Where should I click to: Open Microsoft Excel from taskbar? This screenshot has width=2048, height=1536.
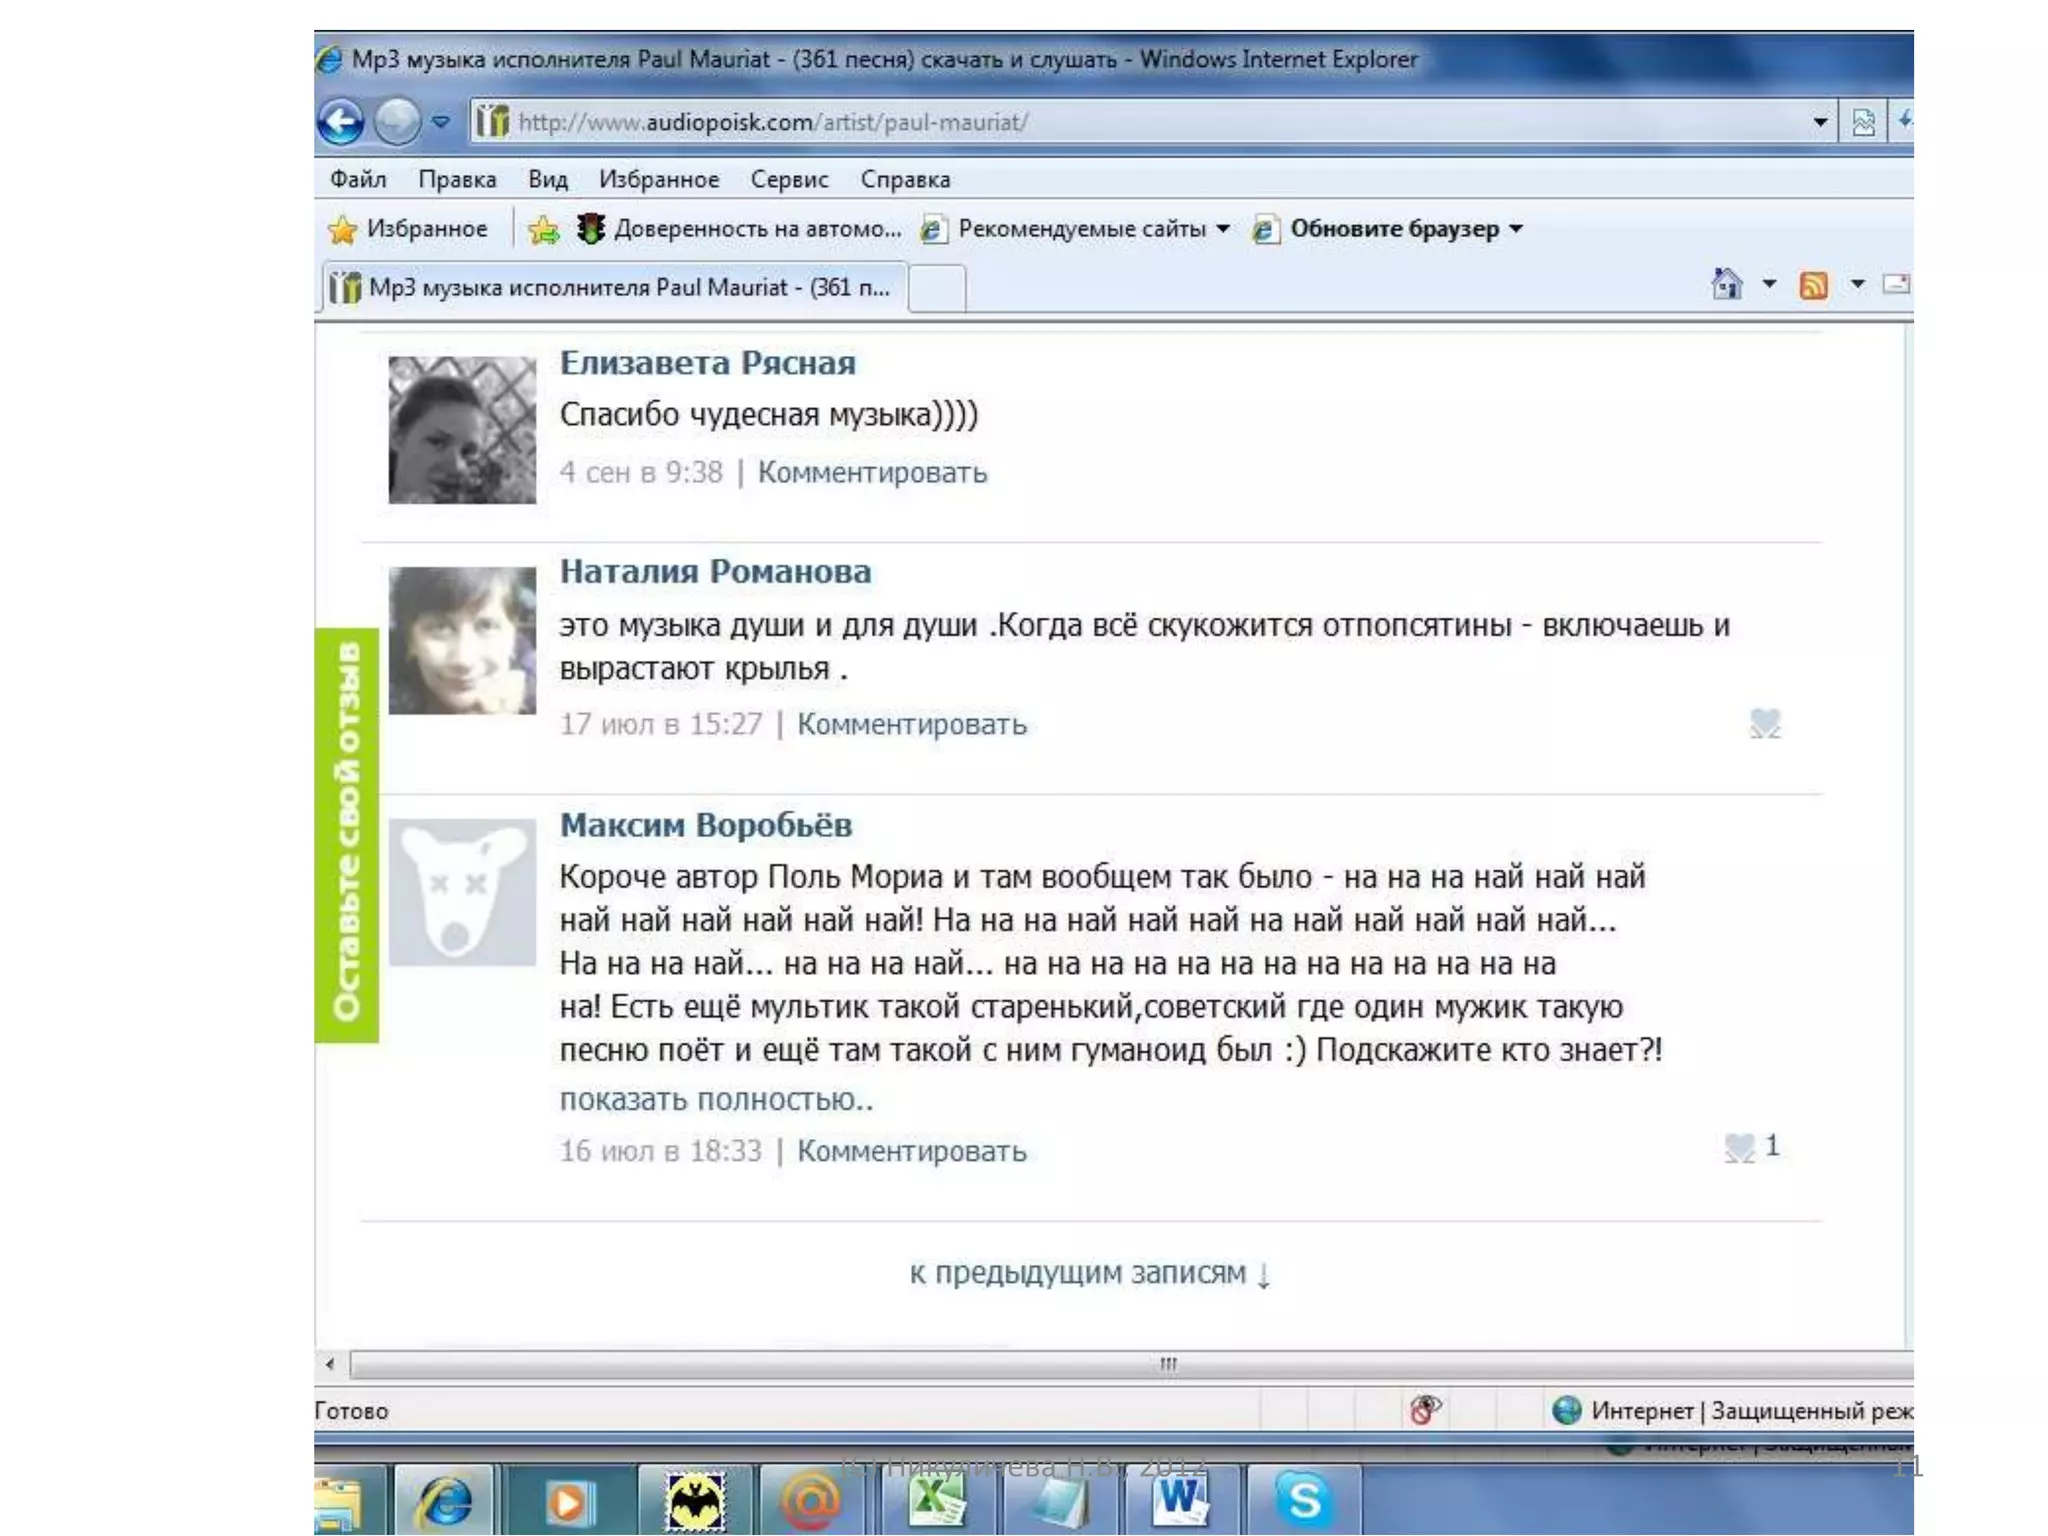[937, 1500]
